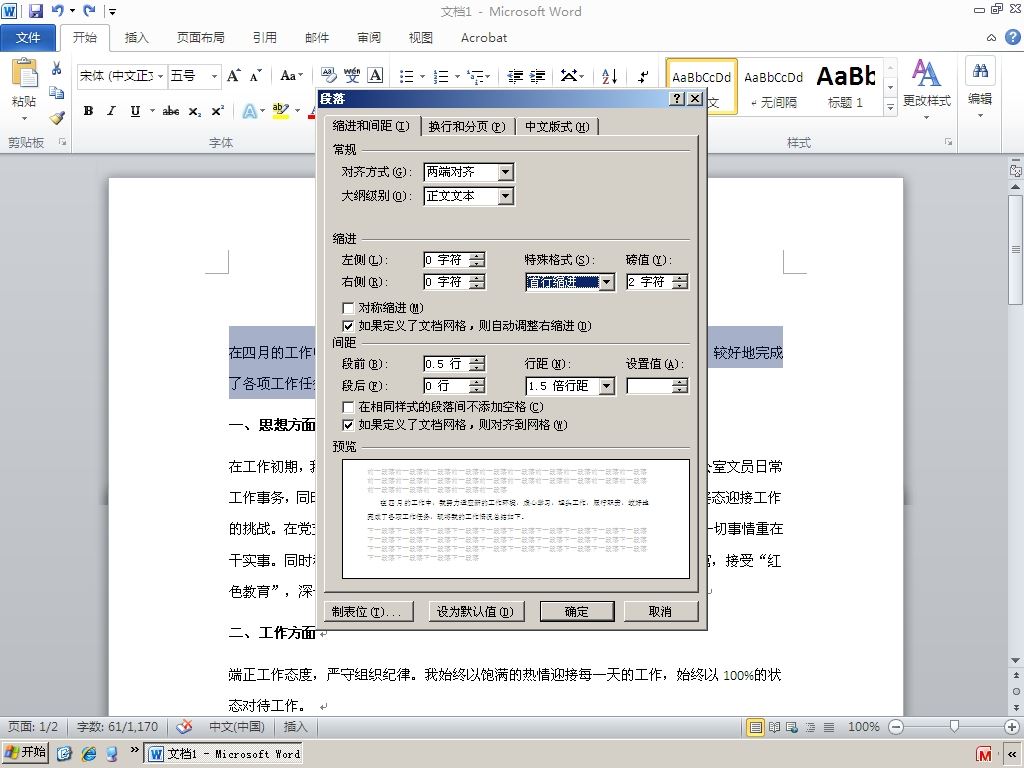
Task: Apply strikethrough formatting
Action: tap(171, 111)
